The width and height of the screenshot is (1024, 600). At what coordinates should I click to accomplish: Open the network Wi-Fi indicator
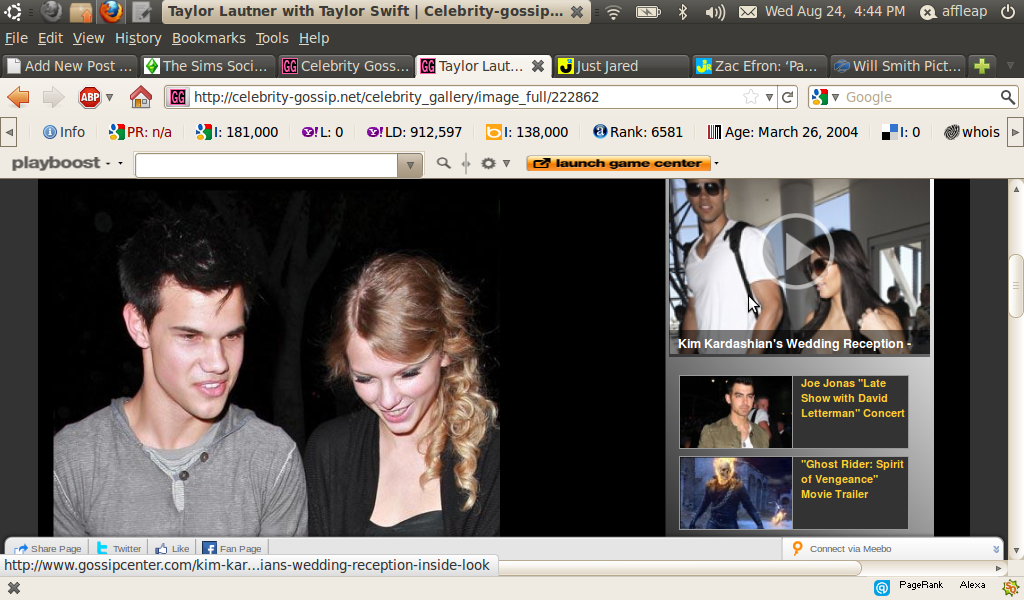[x=613, y=12]
